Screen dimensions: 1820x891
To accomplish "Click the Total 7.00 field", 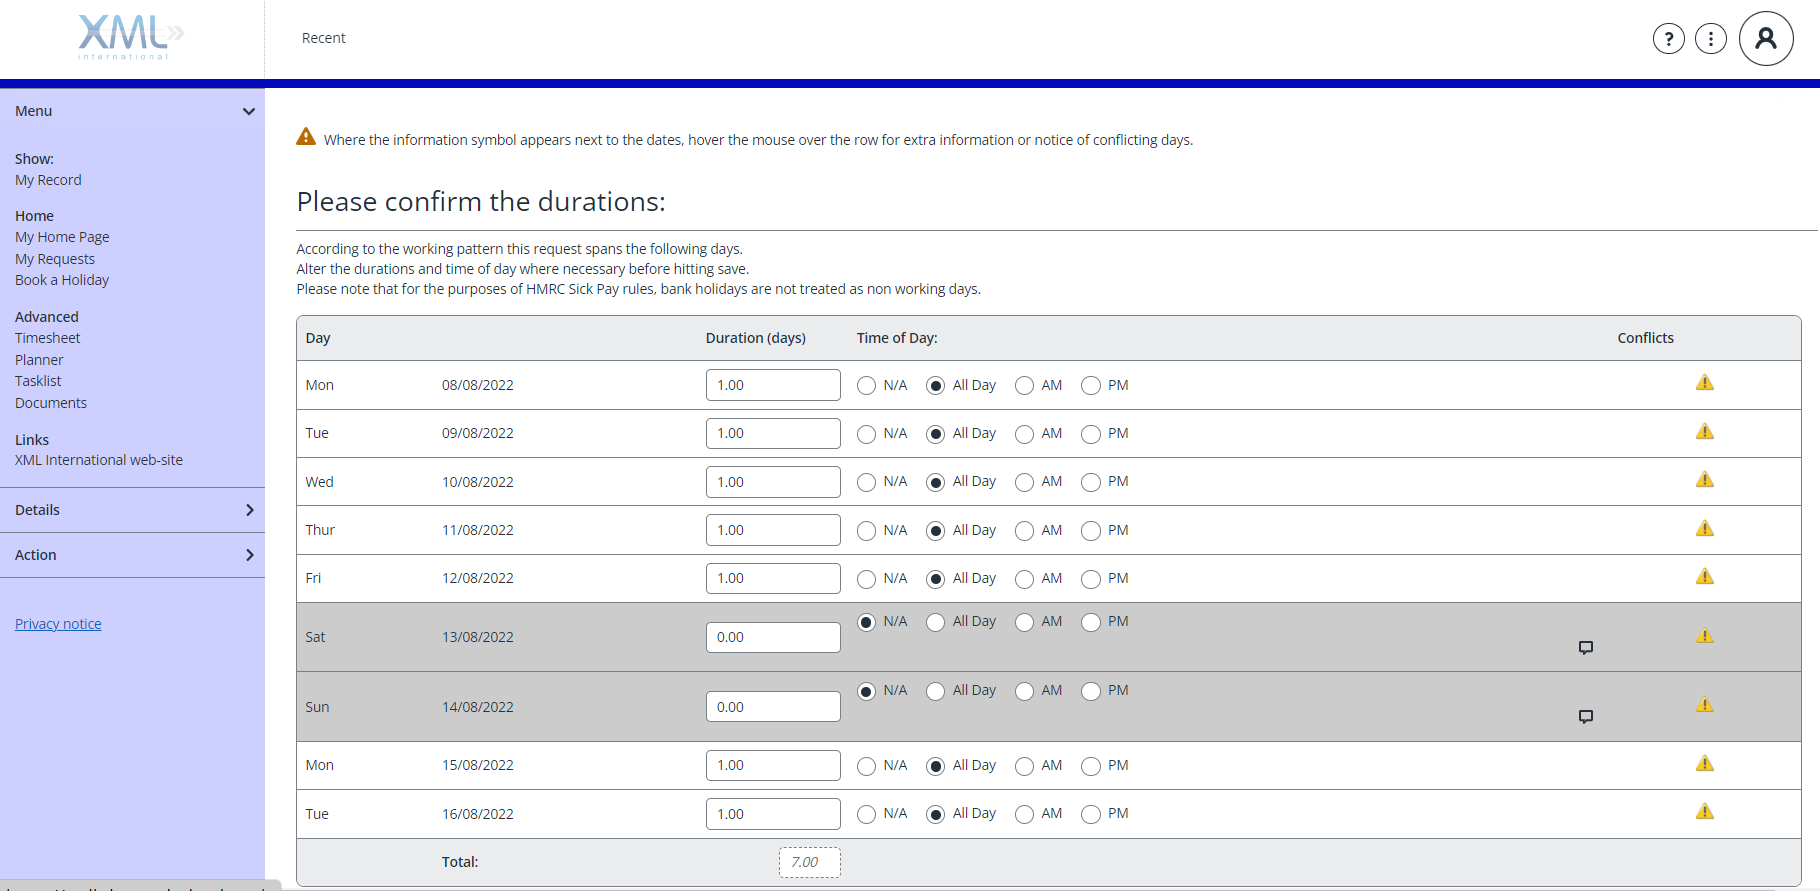I will pyautogui.click(x=810, y=862).
